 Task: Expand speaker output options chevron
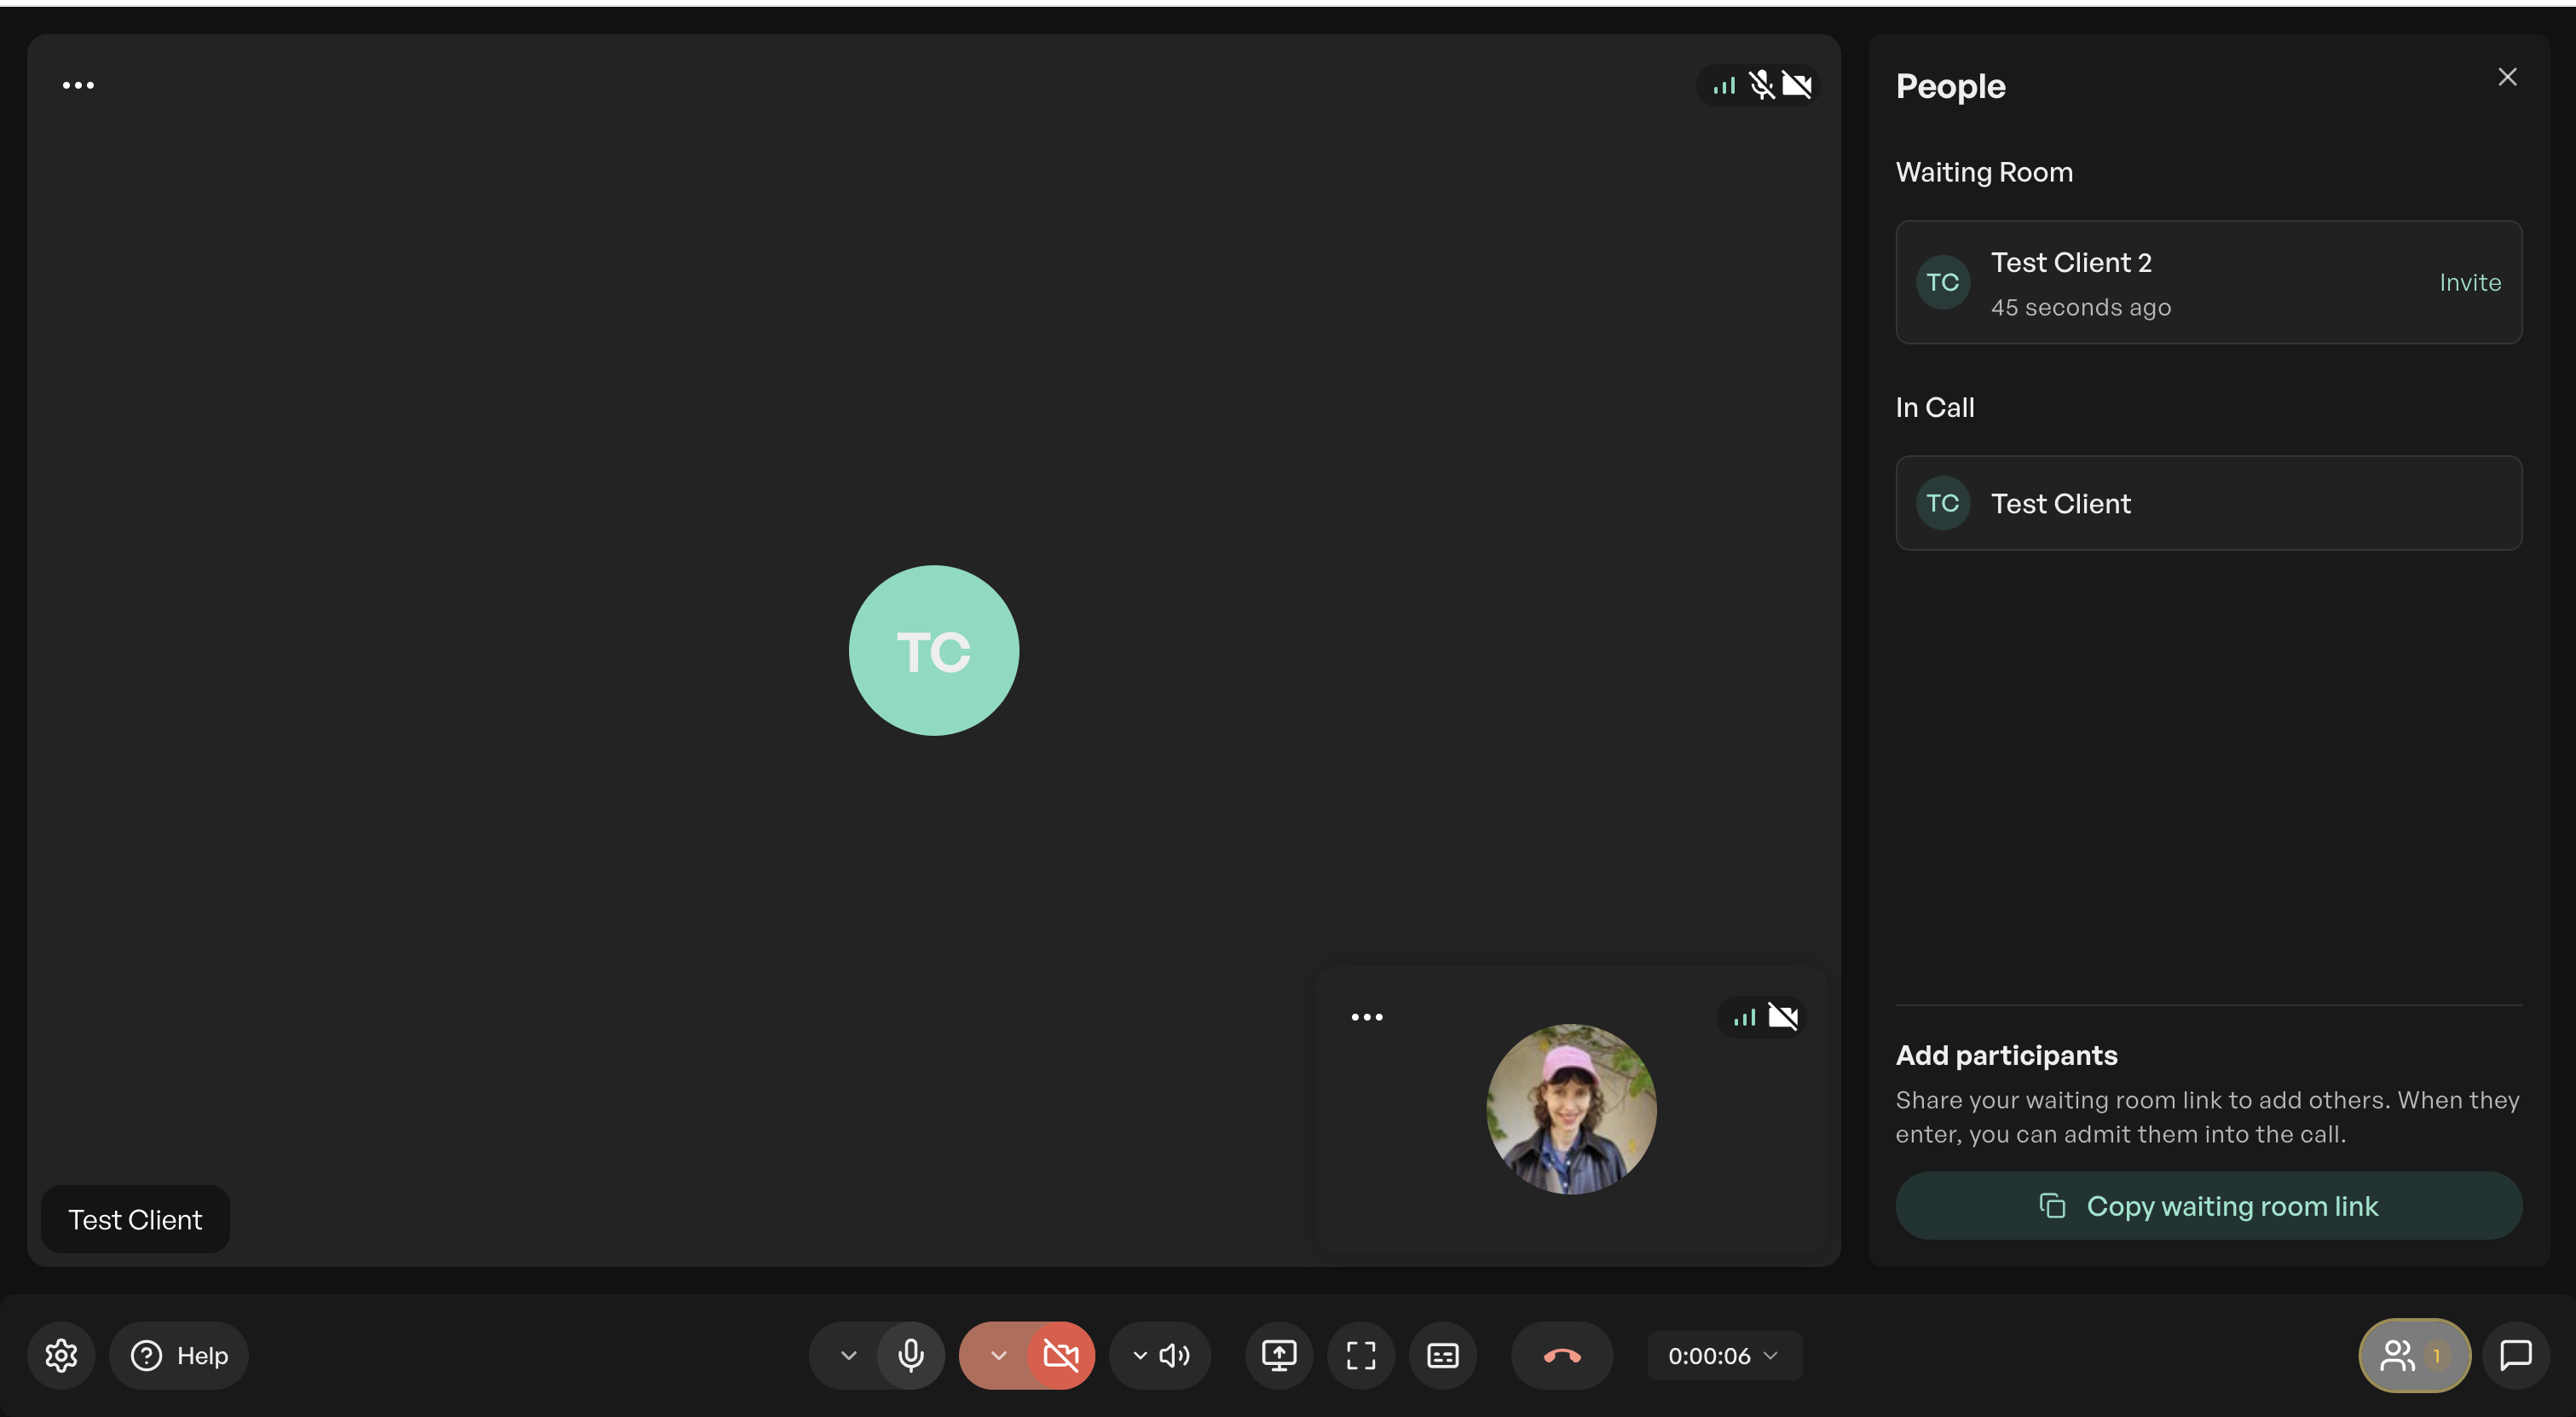coord(1140,1356)
